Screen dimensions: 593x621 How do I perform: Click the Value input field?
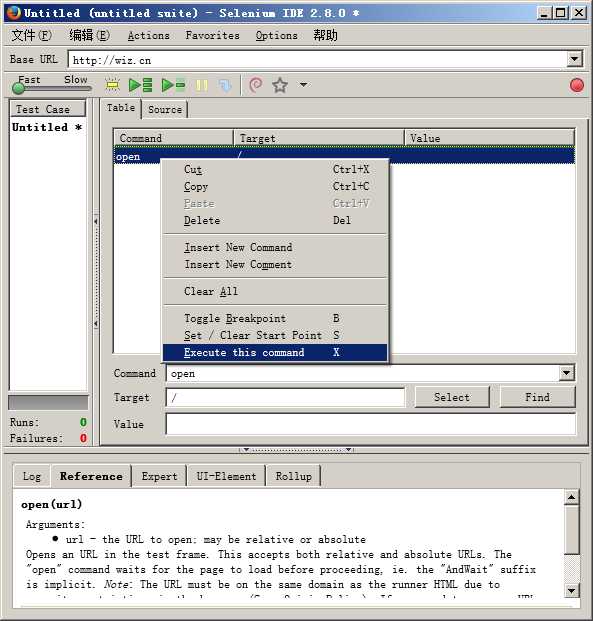click(x=371, y=424)
